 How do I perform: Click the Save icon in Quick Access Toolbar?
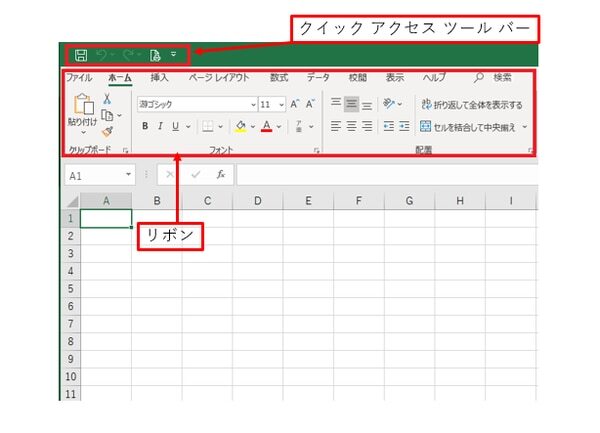(81, 54)
